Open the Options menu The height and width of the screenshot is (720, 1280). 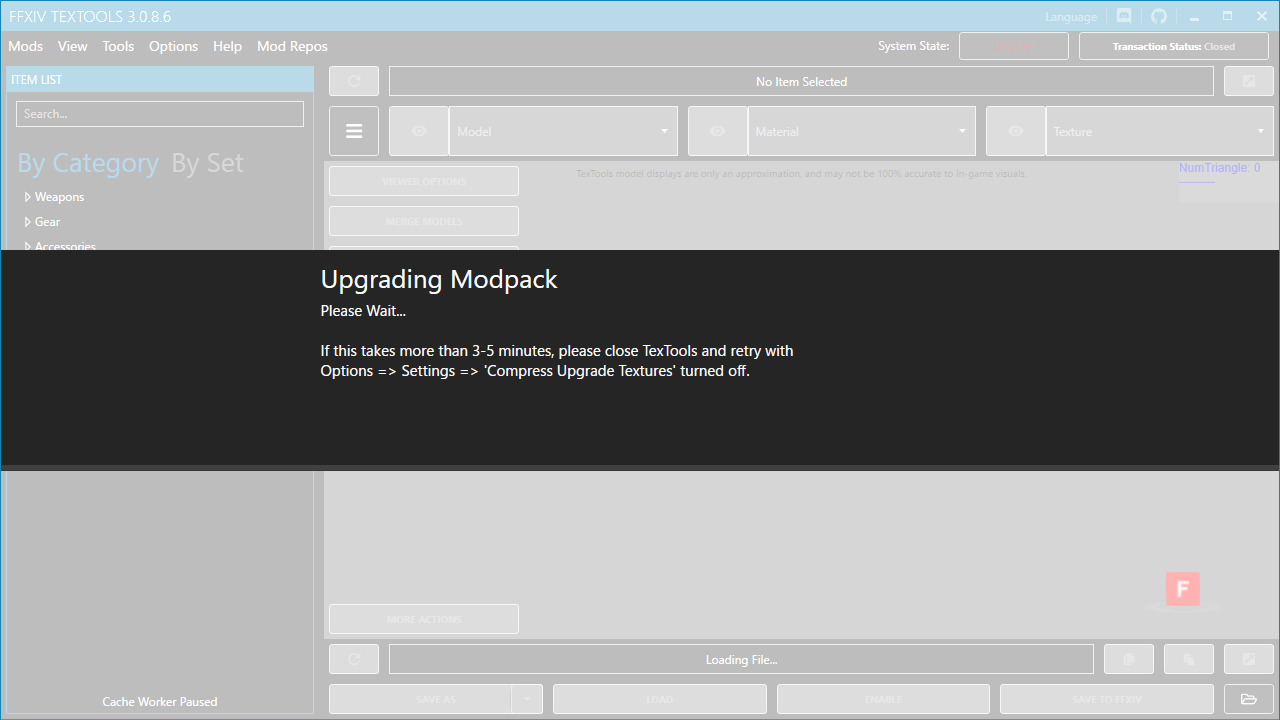(x=173, y=46)
